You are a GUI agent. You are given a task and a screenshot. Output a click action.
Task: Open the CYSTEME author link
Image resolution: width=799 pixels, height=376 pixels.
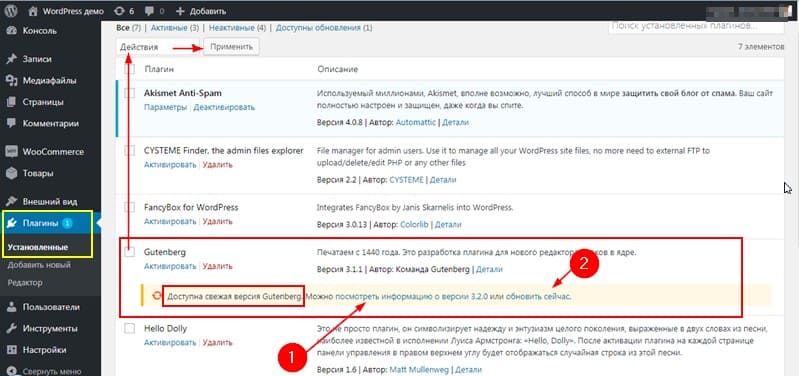click(407, 180)
